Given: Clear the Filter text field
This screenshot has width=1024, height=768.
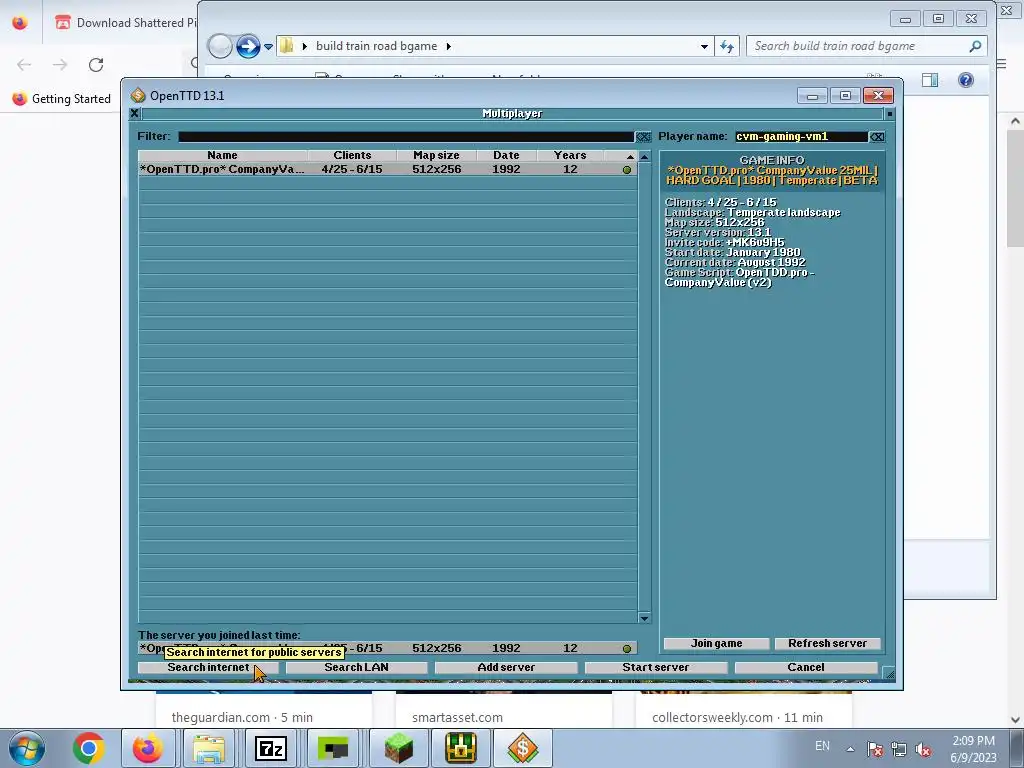Looking at the screenshot, I should [x=643, y=136].
